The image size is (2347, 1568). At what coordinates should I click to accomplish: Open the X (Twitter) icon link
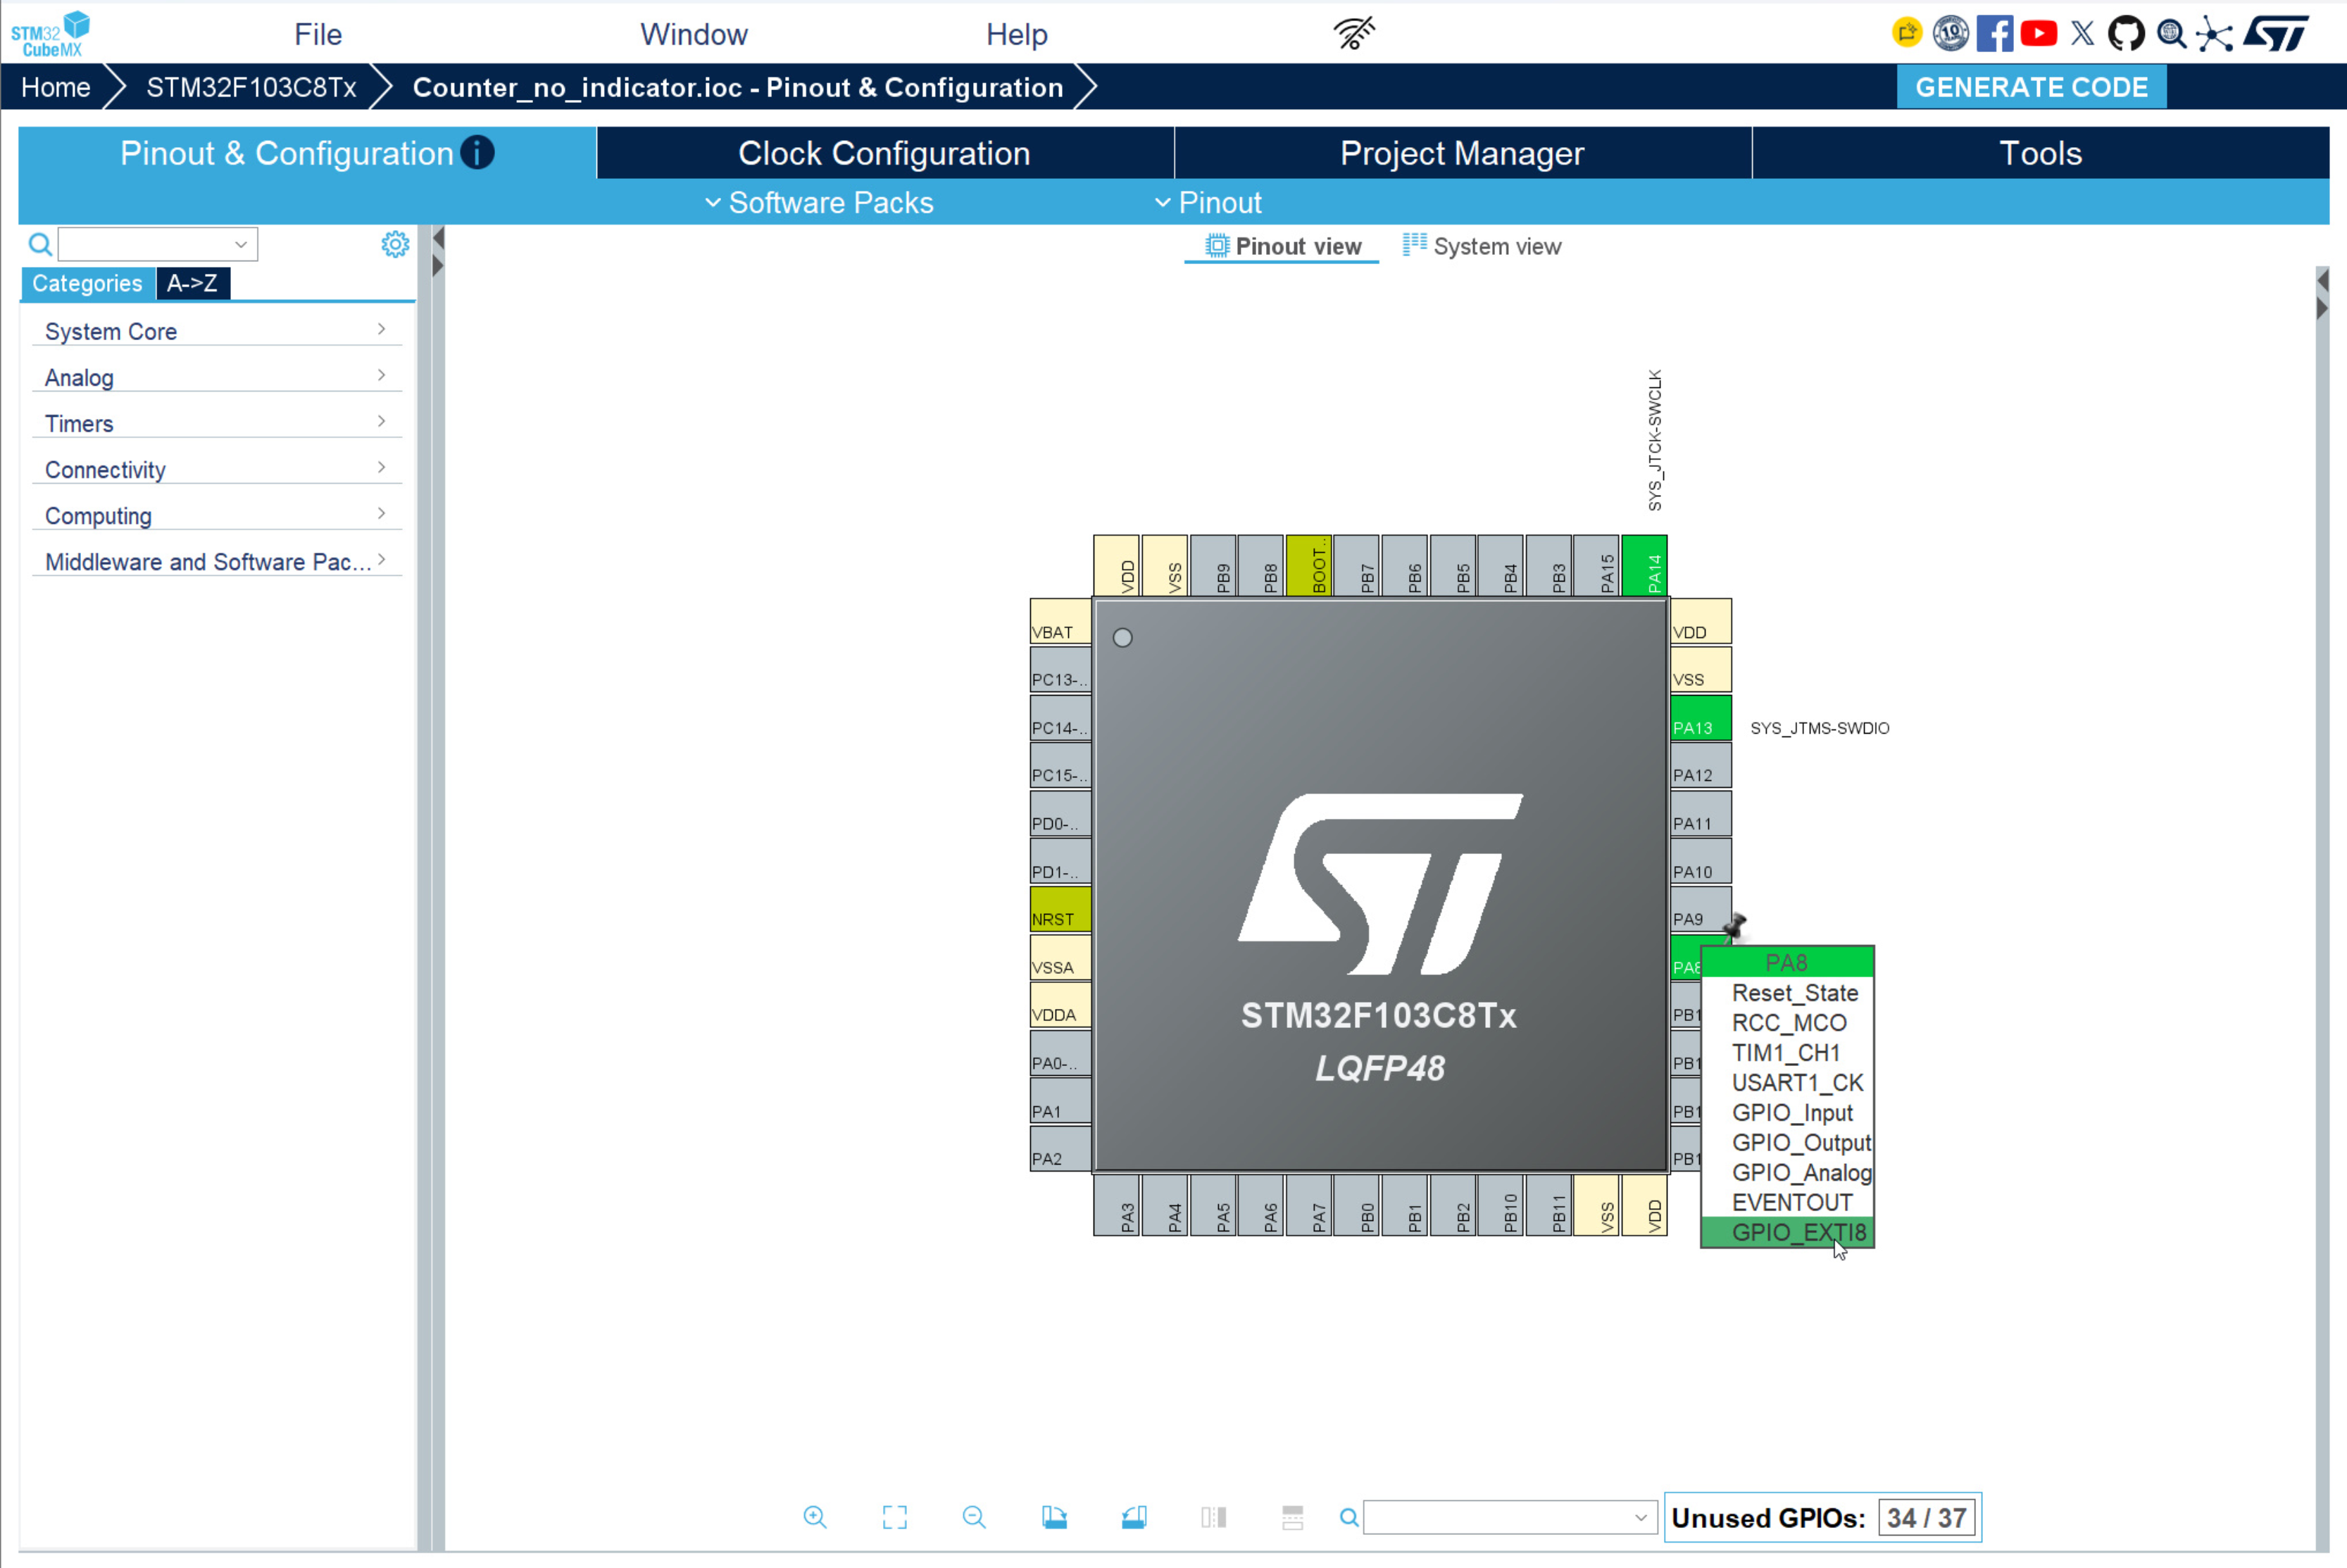tap(2082, 33)
